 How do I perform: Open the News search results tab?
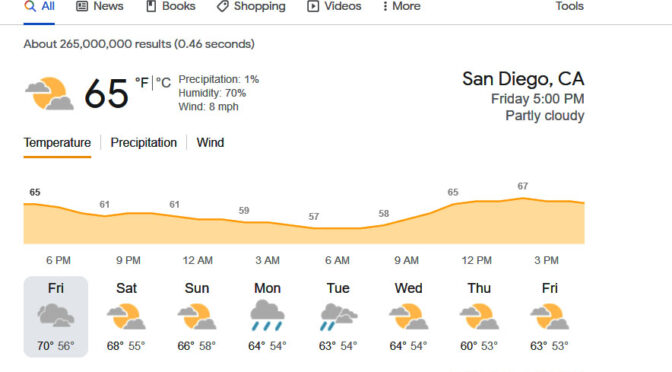point(99,6)
